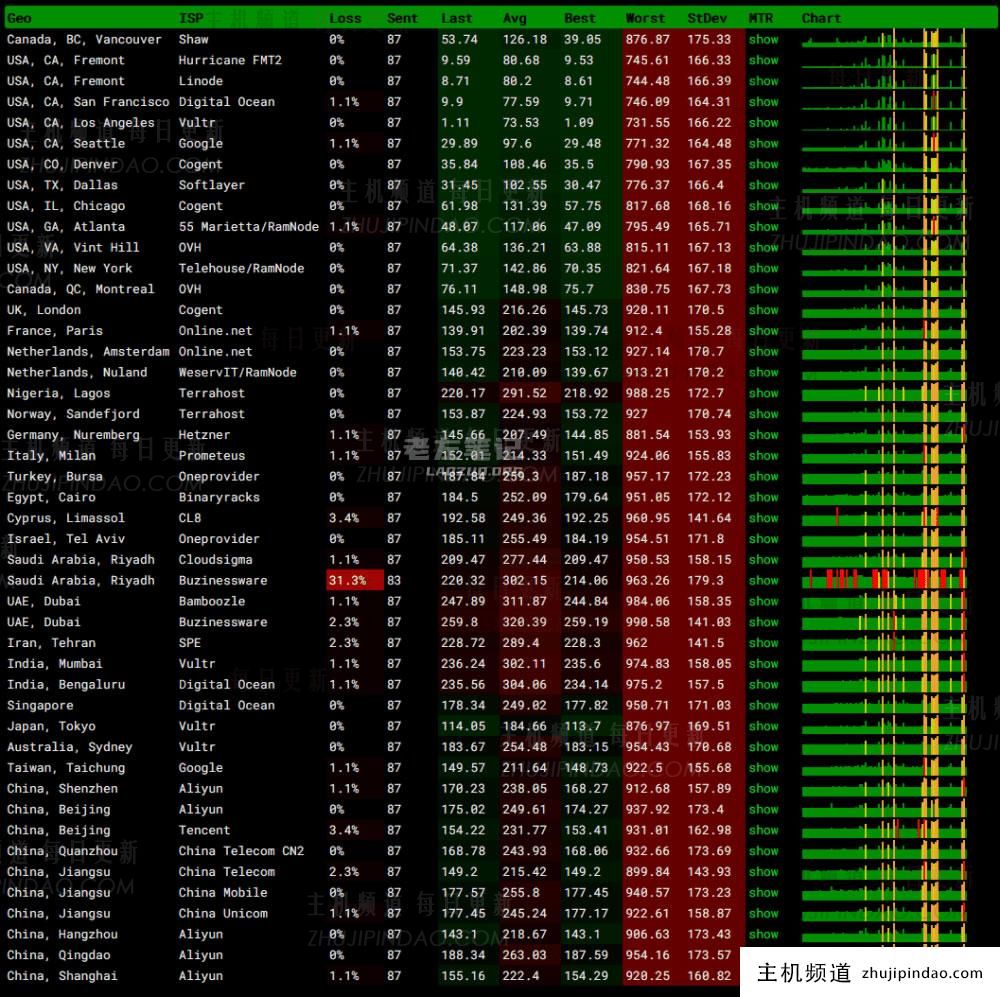This screenshot has width=1000, height=997.
Task: Click 'show' for Iran, Tehran SPE
Action: click(763, 643)
